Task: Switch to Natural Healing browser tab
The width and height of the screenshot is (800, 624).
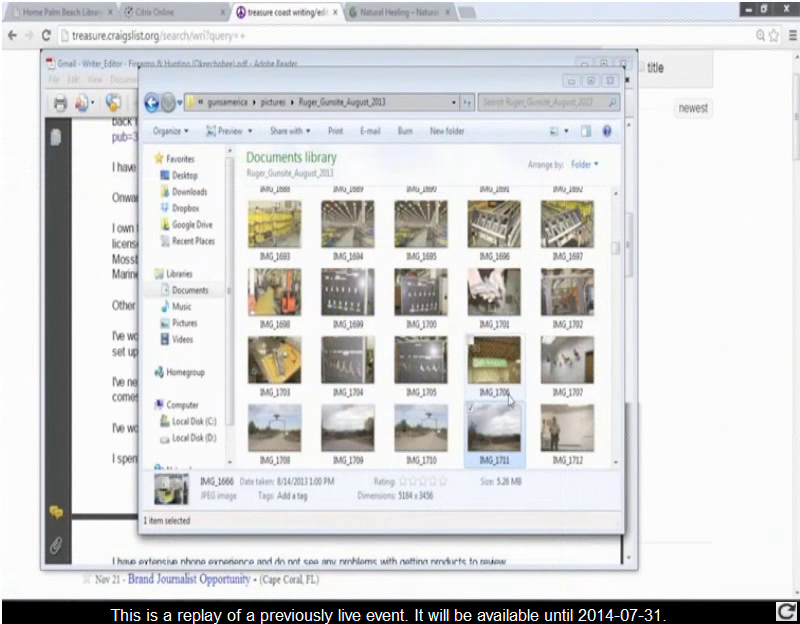Action: (401, 12)
